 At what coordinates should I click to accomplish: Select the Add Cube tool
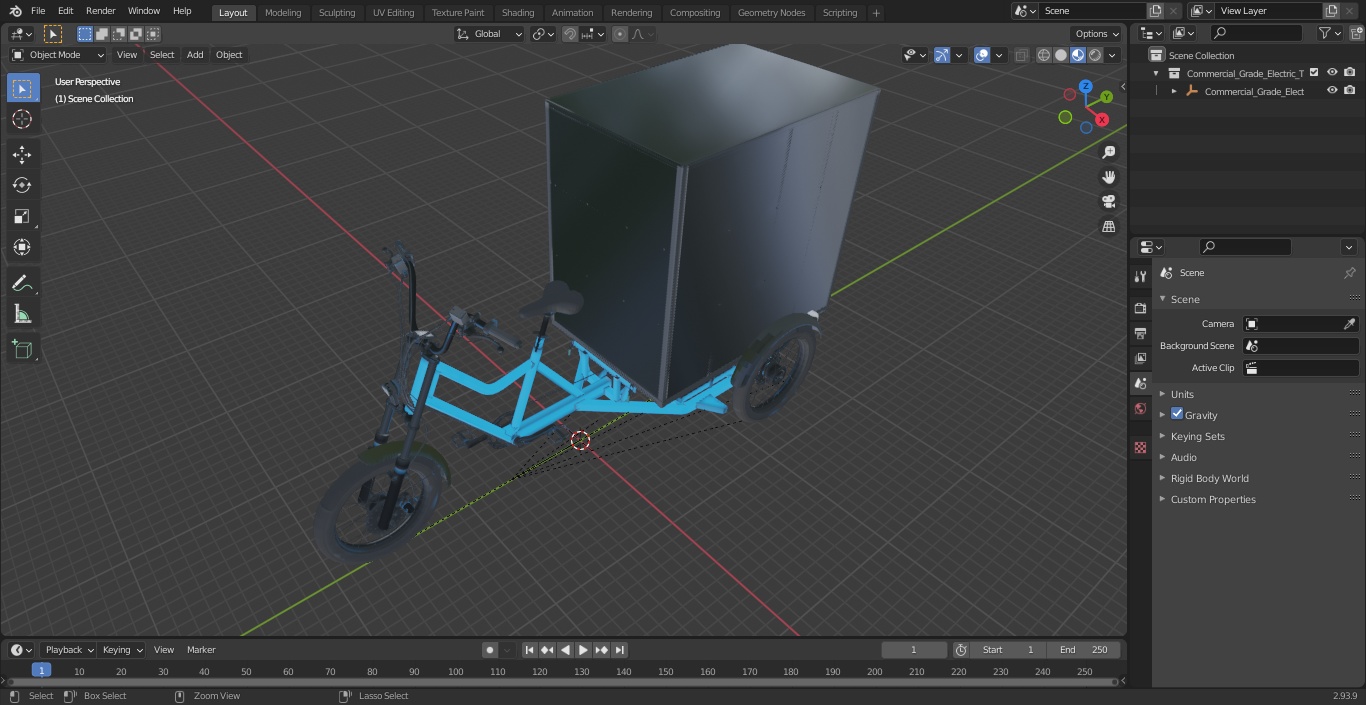point(22,349)
